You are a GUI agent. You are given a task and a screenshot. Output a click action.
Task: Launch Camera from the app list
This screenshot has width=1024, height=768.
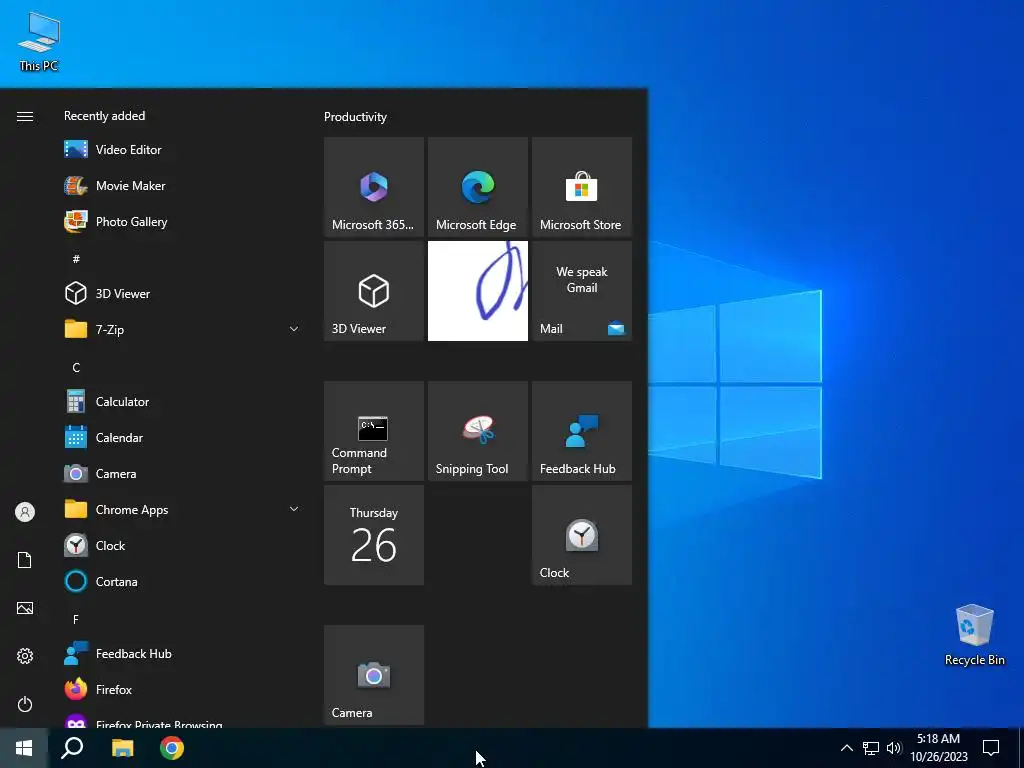[183, 473]
